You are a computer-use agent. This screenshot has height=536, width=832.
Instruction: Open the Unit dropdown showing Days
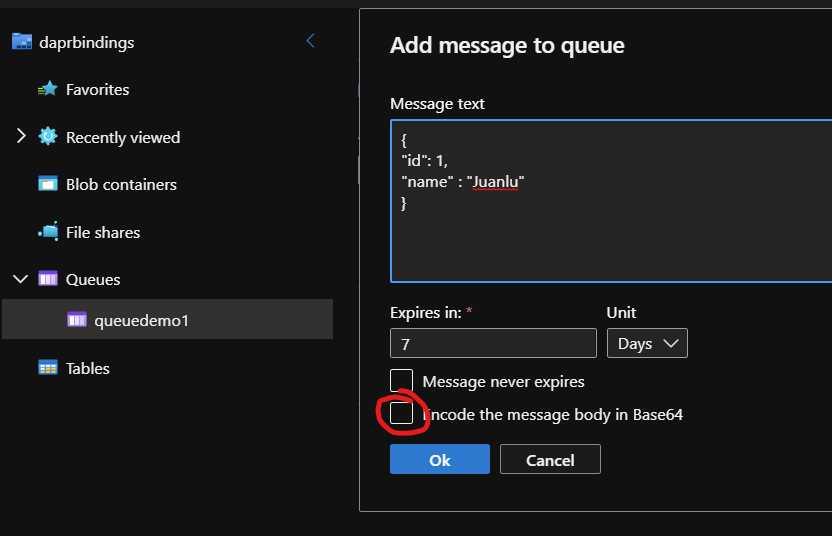646,343
